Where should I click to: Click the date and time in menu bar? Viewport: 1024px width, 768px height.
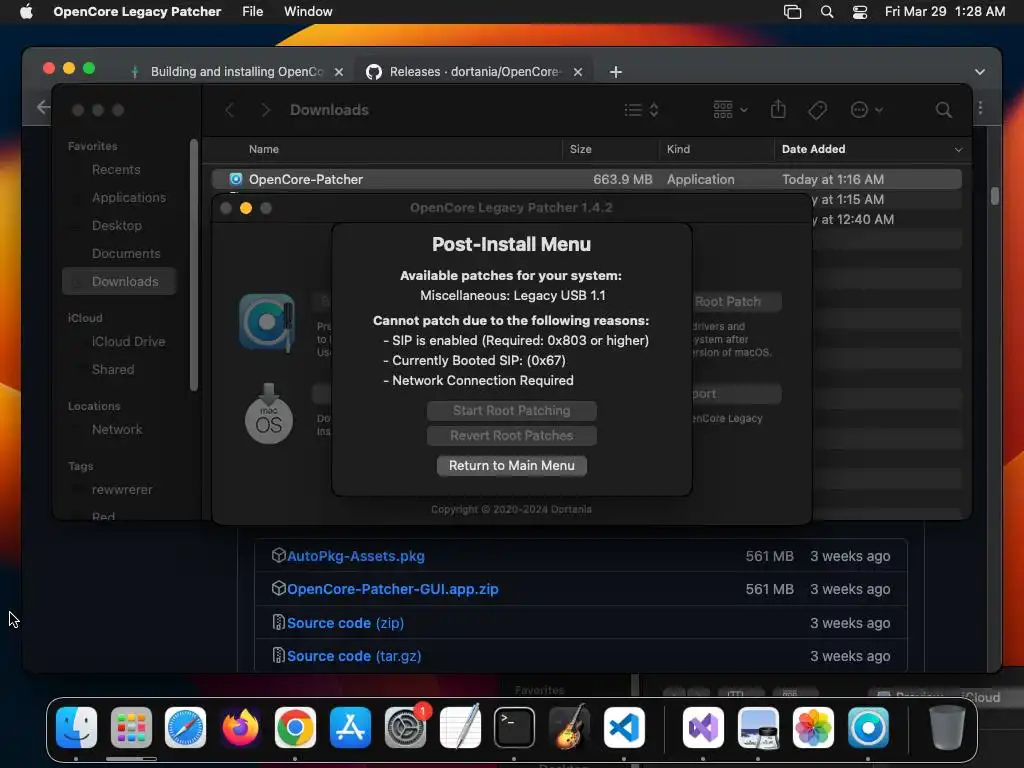point(944,12)
